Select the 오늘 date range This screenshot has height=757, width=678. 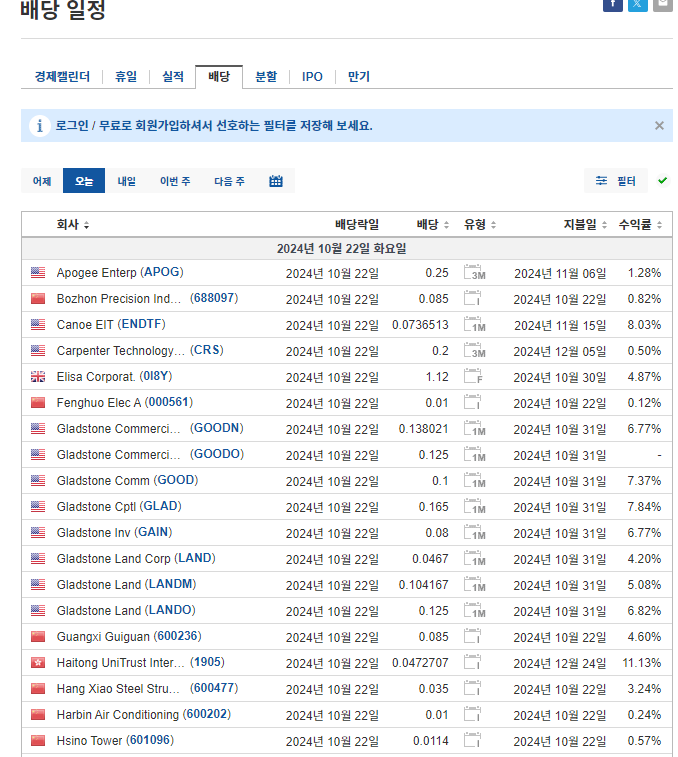[84, 181]
